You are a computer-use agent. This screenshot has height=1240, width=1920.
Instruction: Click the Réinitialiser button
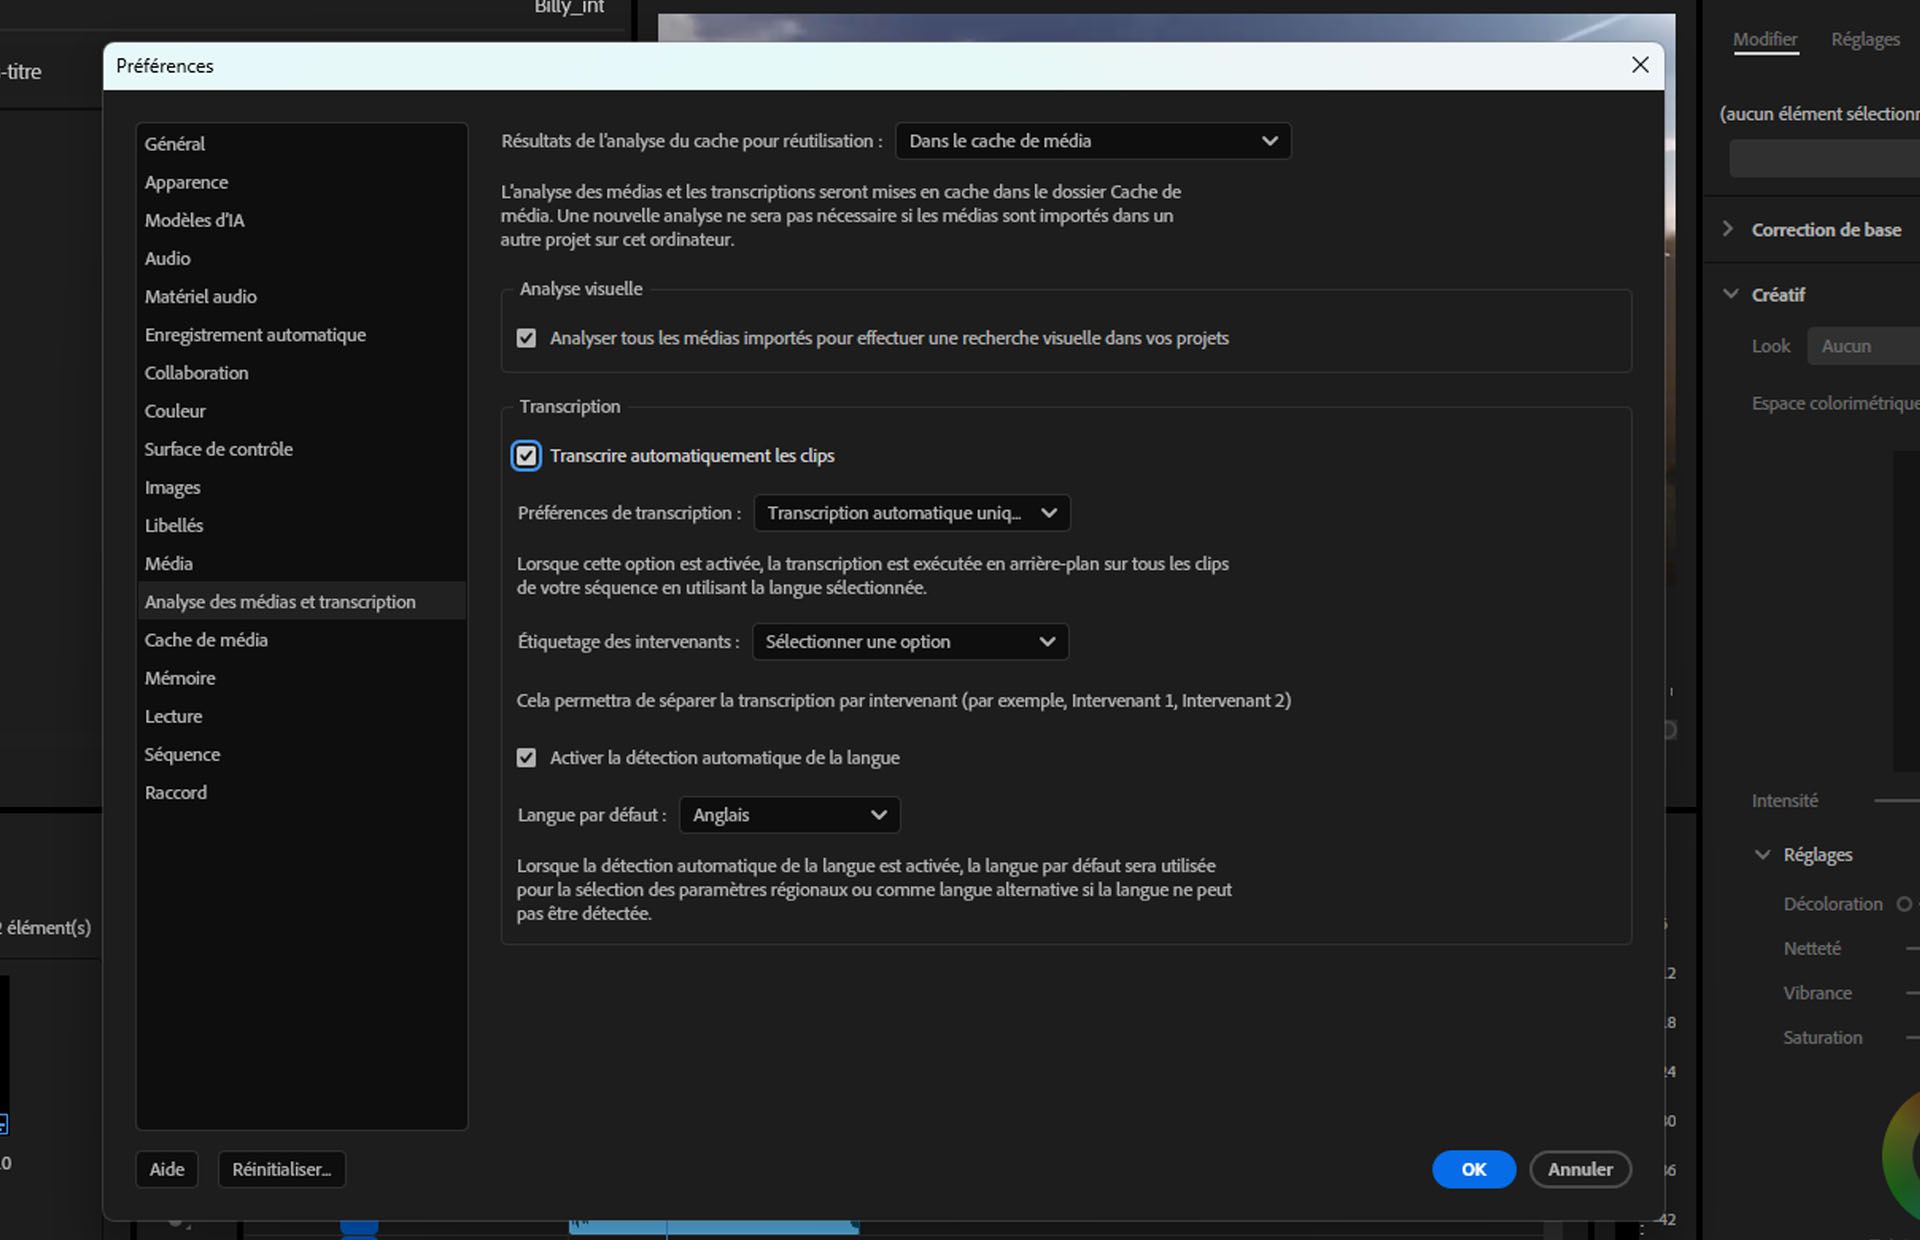tap(281, 1169)
